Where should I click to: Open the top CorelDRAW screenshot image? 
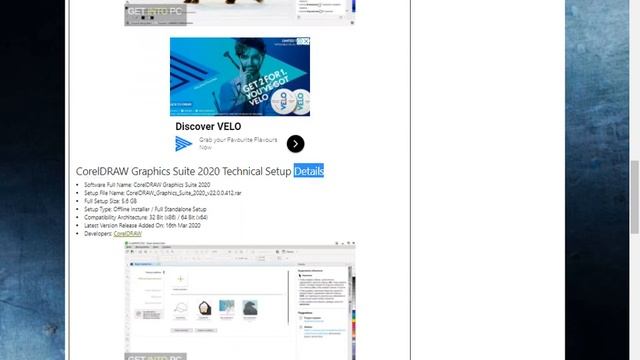[x=240, y=13]
